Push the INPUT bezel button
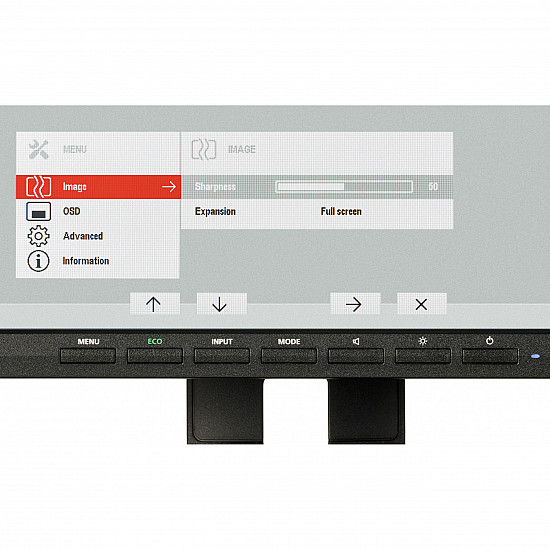 coord(222,356)
